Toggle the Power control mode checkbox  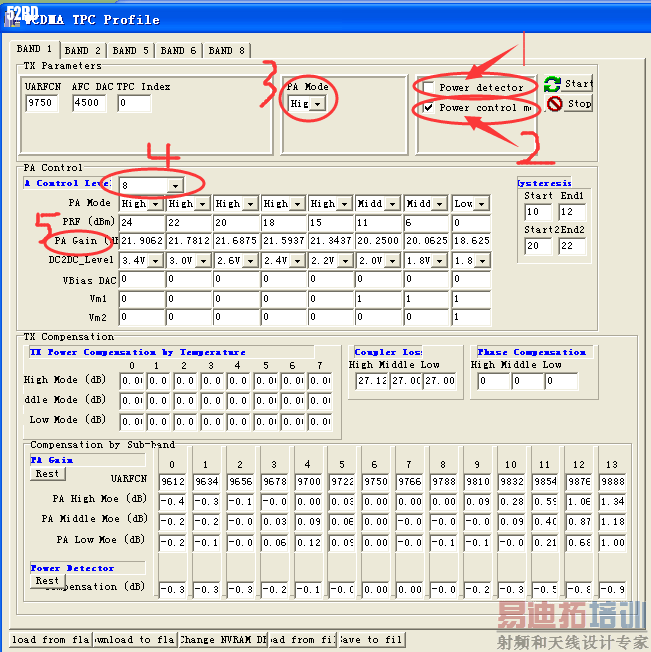tap(429, 108)
